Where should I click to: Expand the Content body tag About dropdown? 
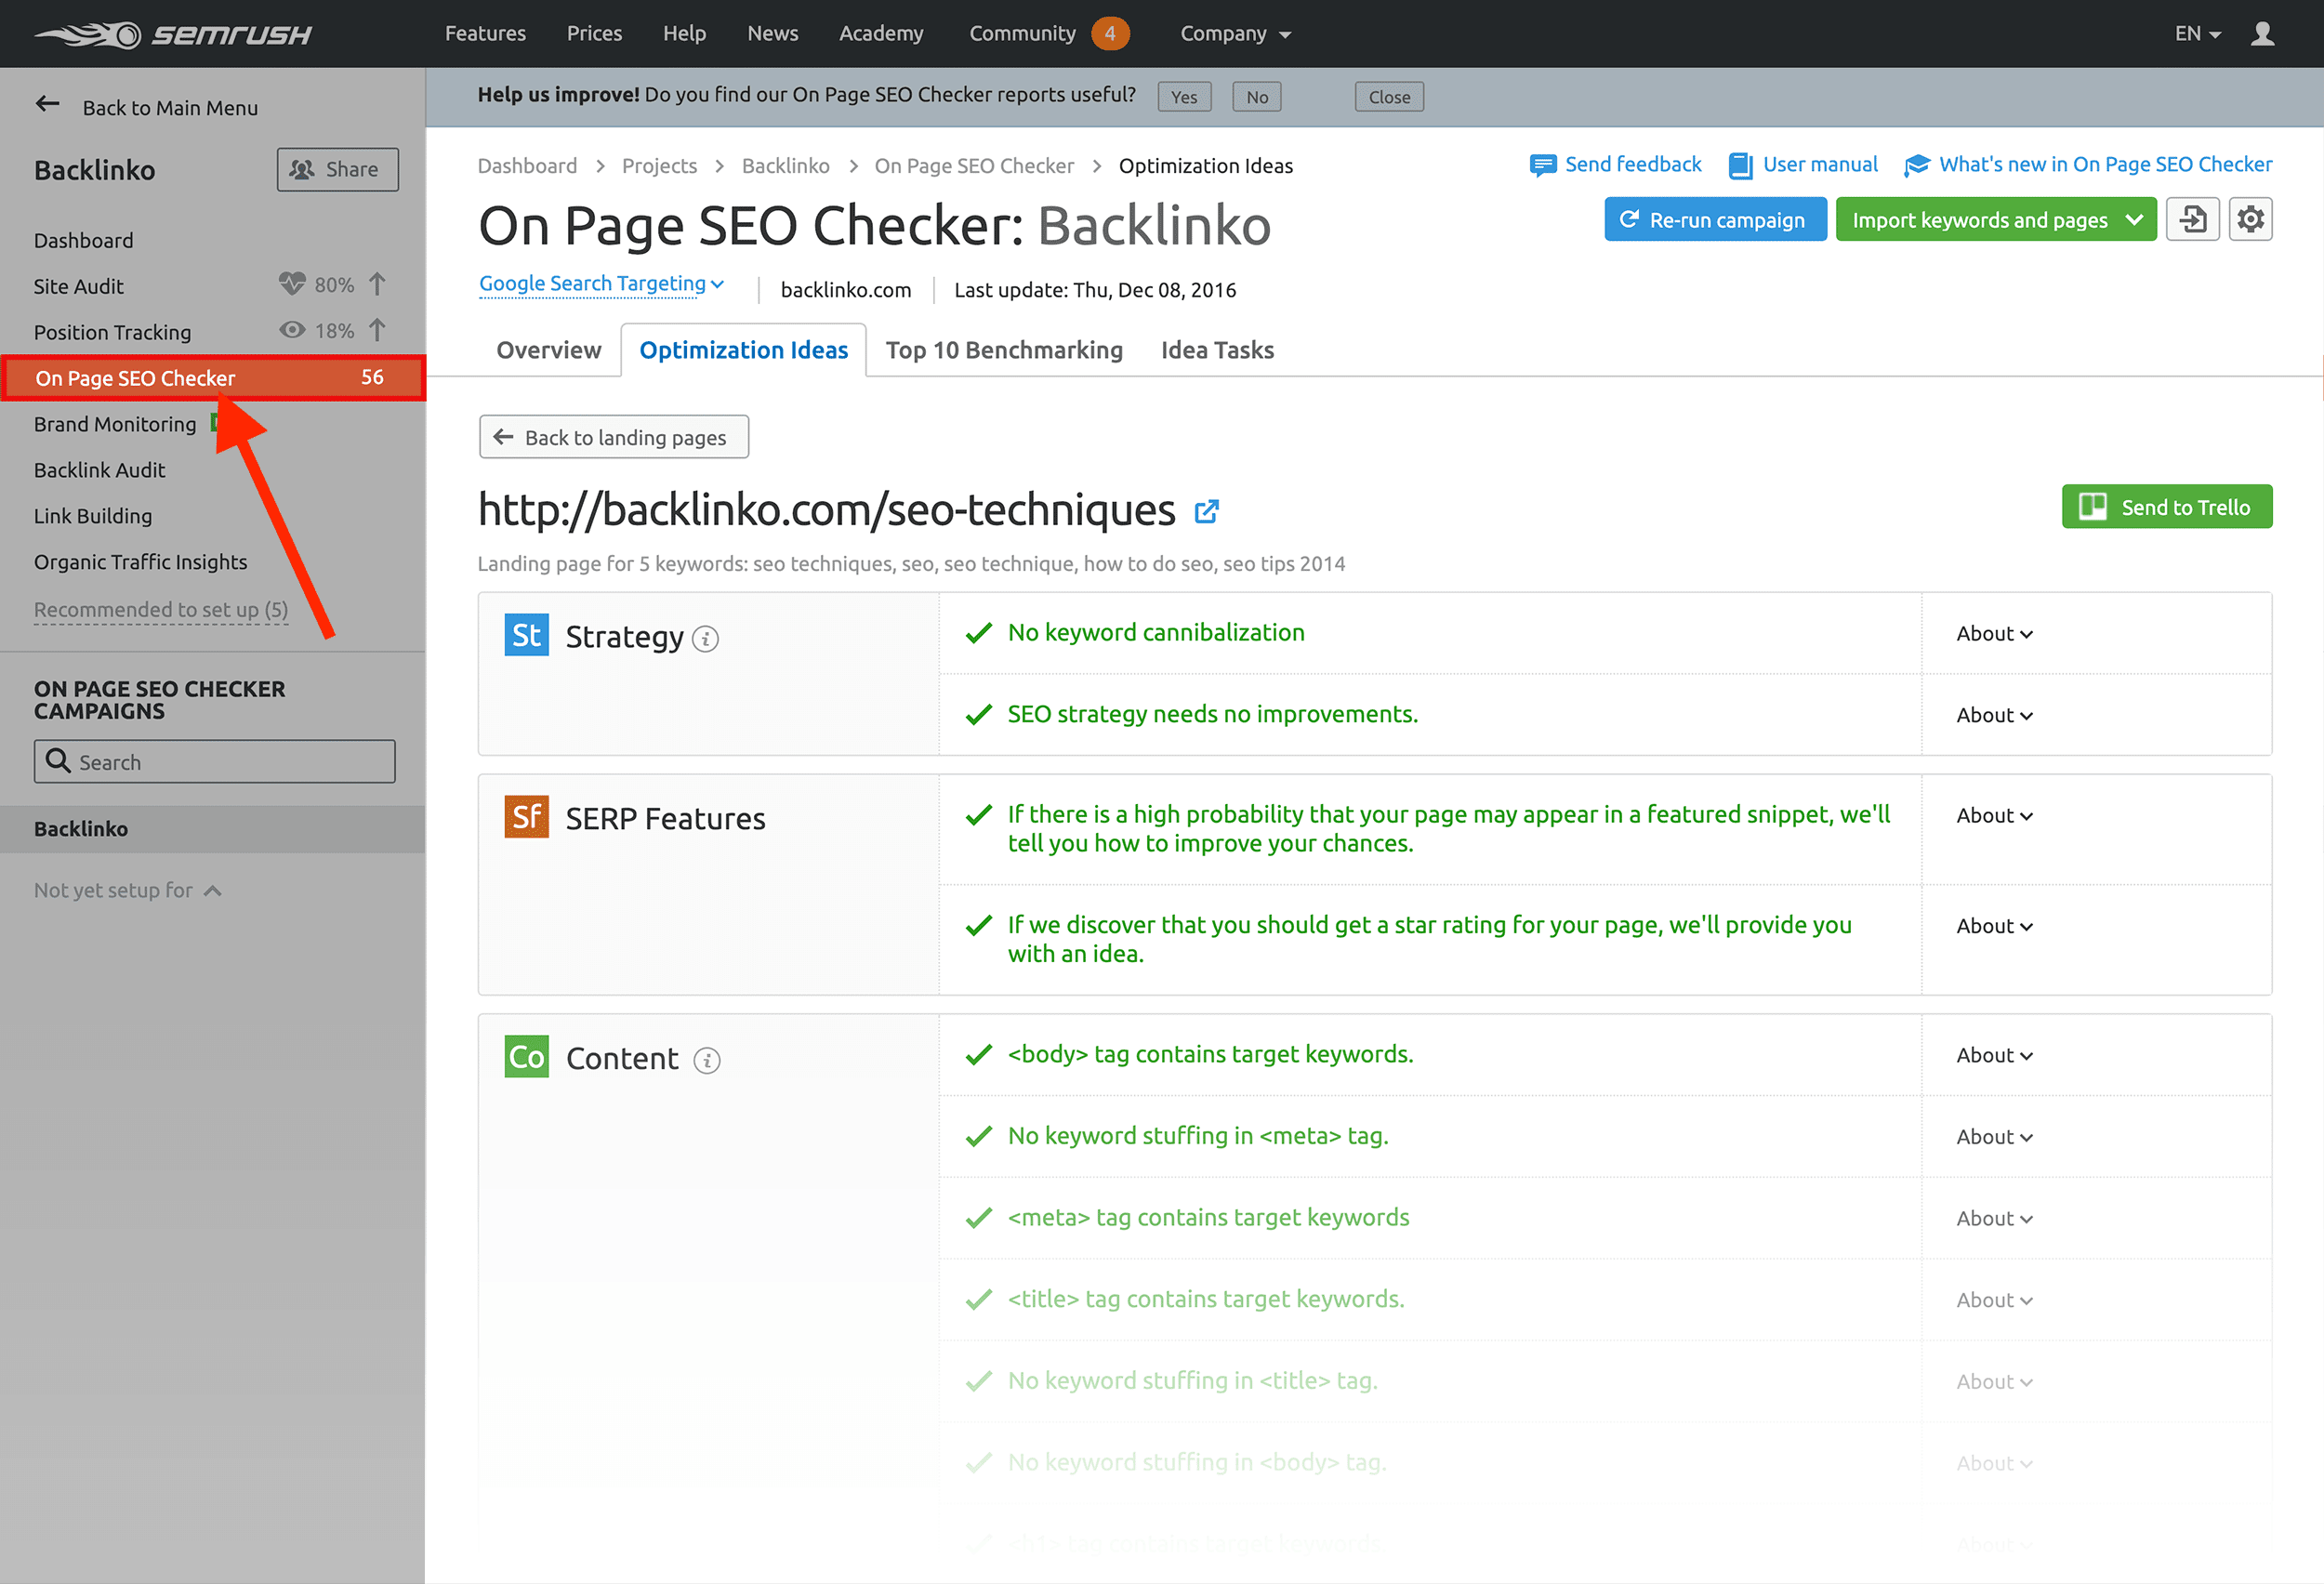click(x=1998, y=1056)
